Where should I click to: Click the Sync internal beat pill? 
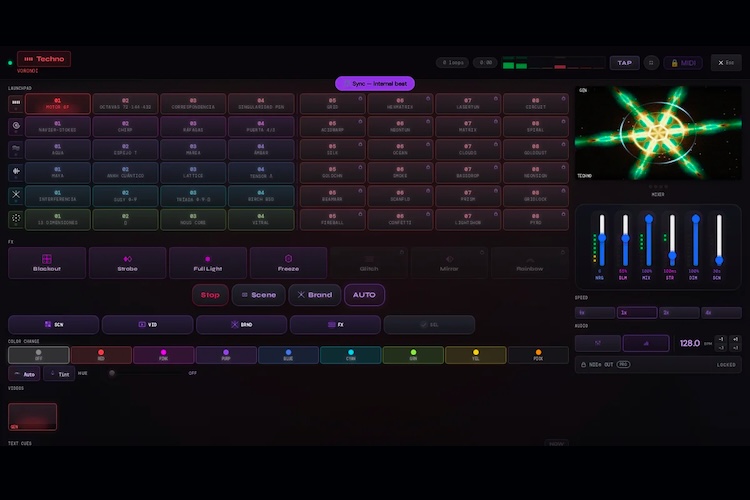coord(375,84)
